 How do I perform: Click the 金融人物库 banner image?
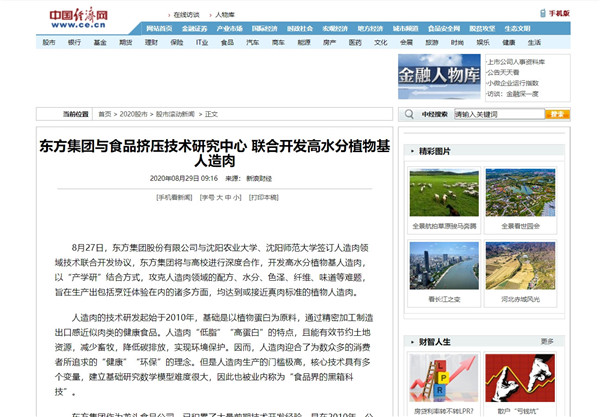point(439,77)
